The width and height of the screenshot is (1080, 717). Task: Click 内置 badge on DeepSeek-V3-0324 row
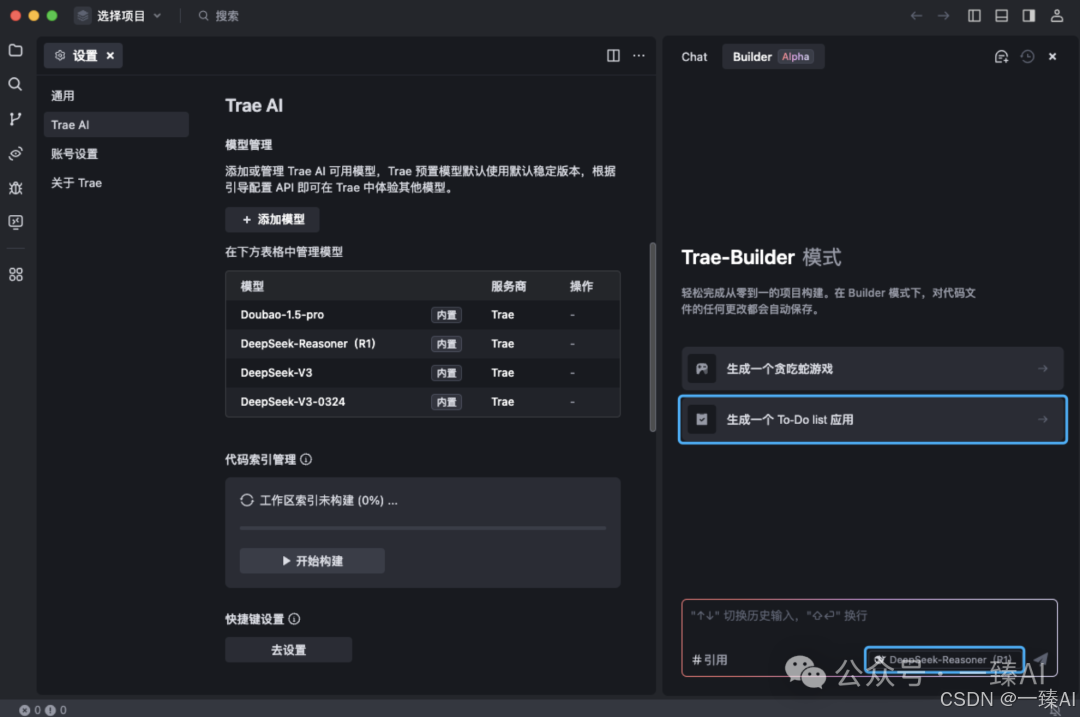(446, 402)
